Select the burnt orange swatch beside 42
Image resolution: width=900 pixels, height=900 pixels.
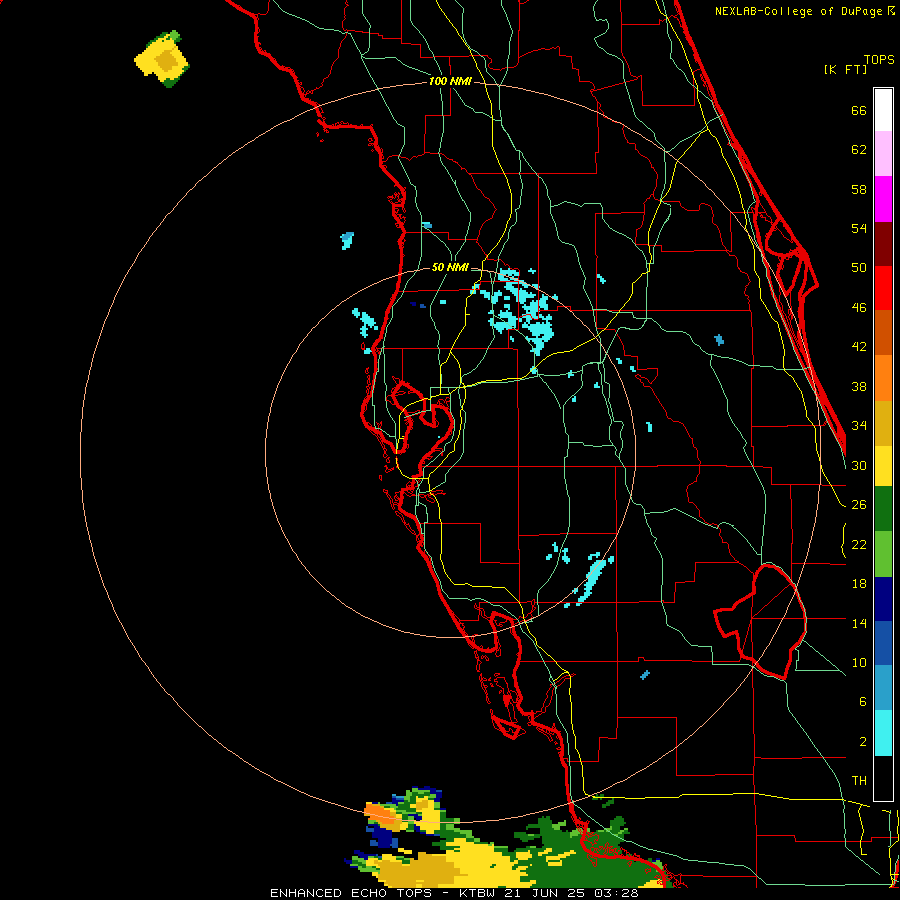click(883, 332)
